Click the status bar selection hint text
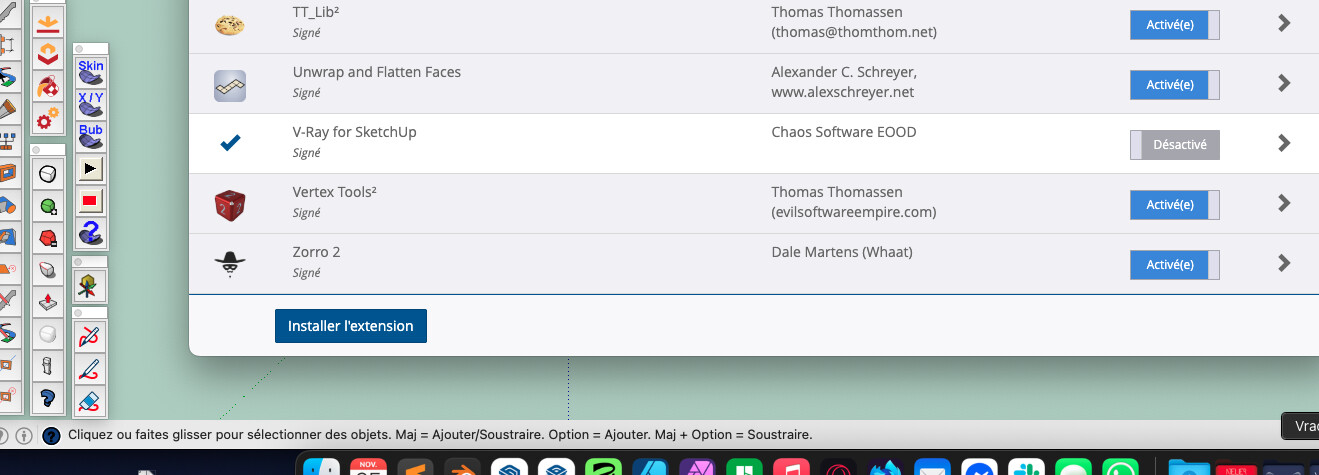 [440, 435]
